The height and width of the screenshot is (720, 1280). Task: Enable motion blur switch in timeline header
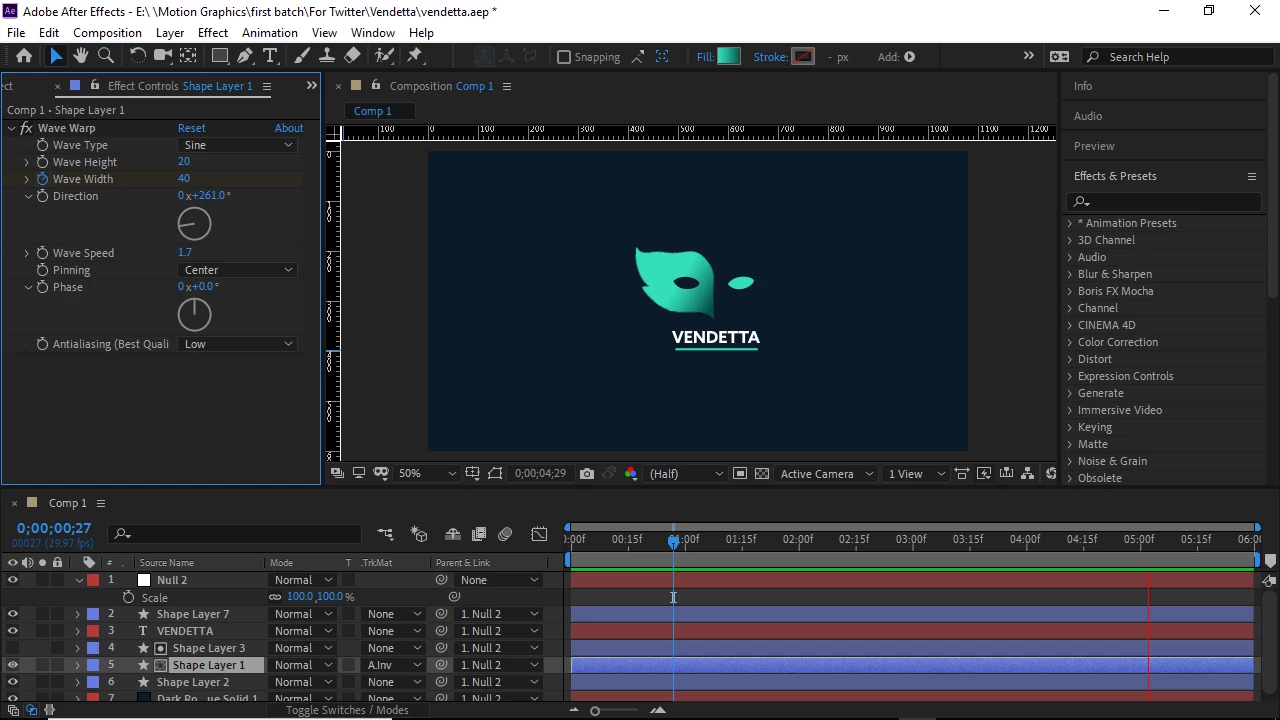505,534
